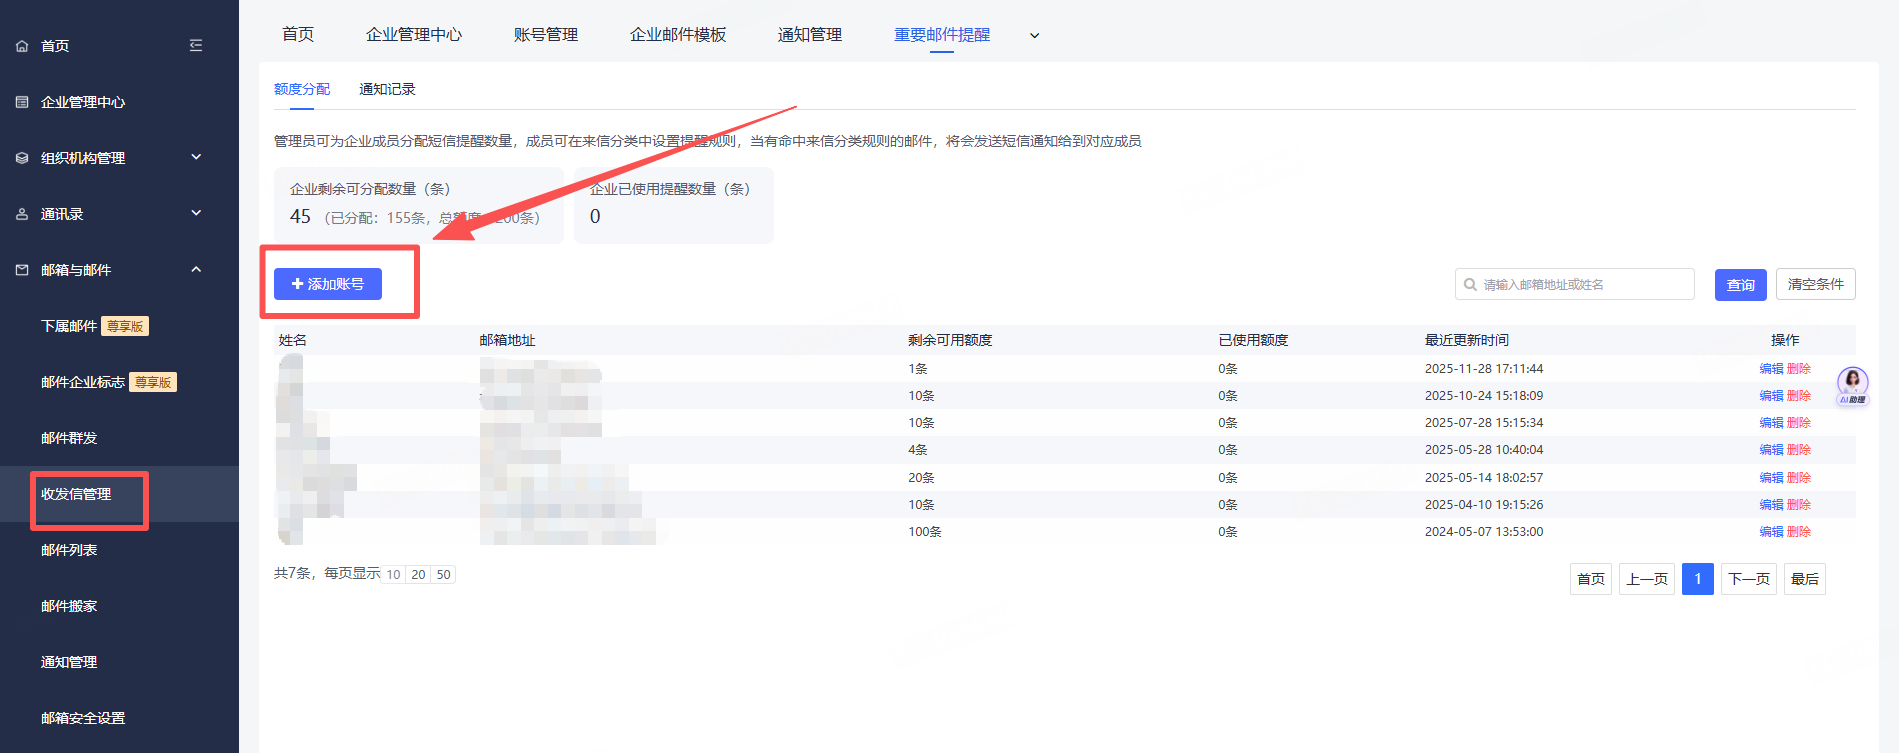Select 重要邮件提醒 top navigation tab
This screenshot has height=753, width=1899.
(x=942, y=35)
